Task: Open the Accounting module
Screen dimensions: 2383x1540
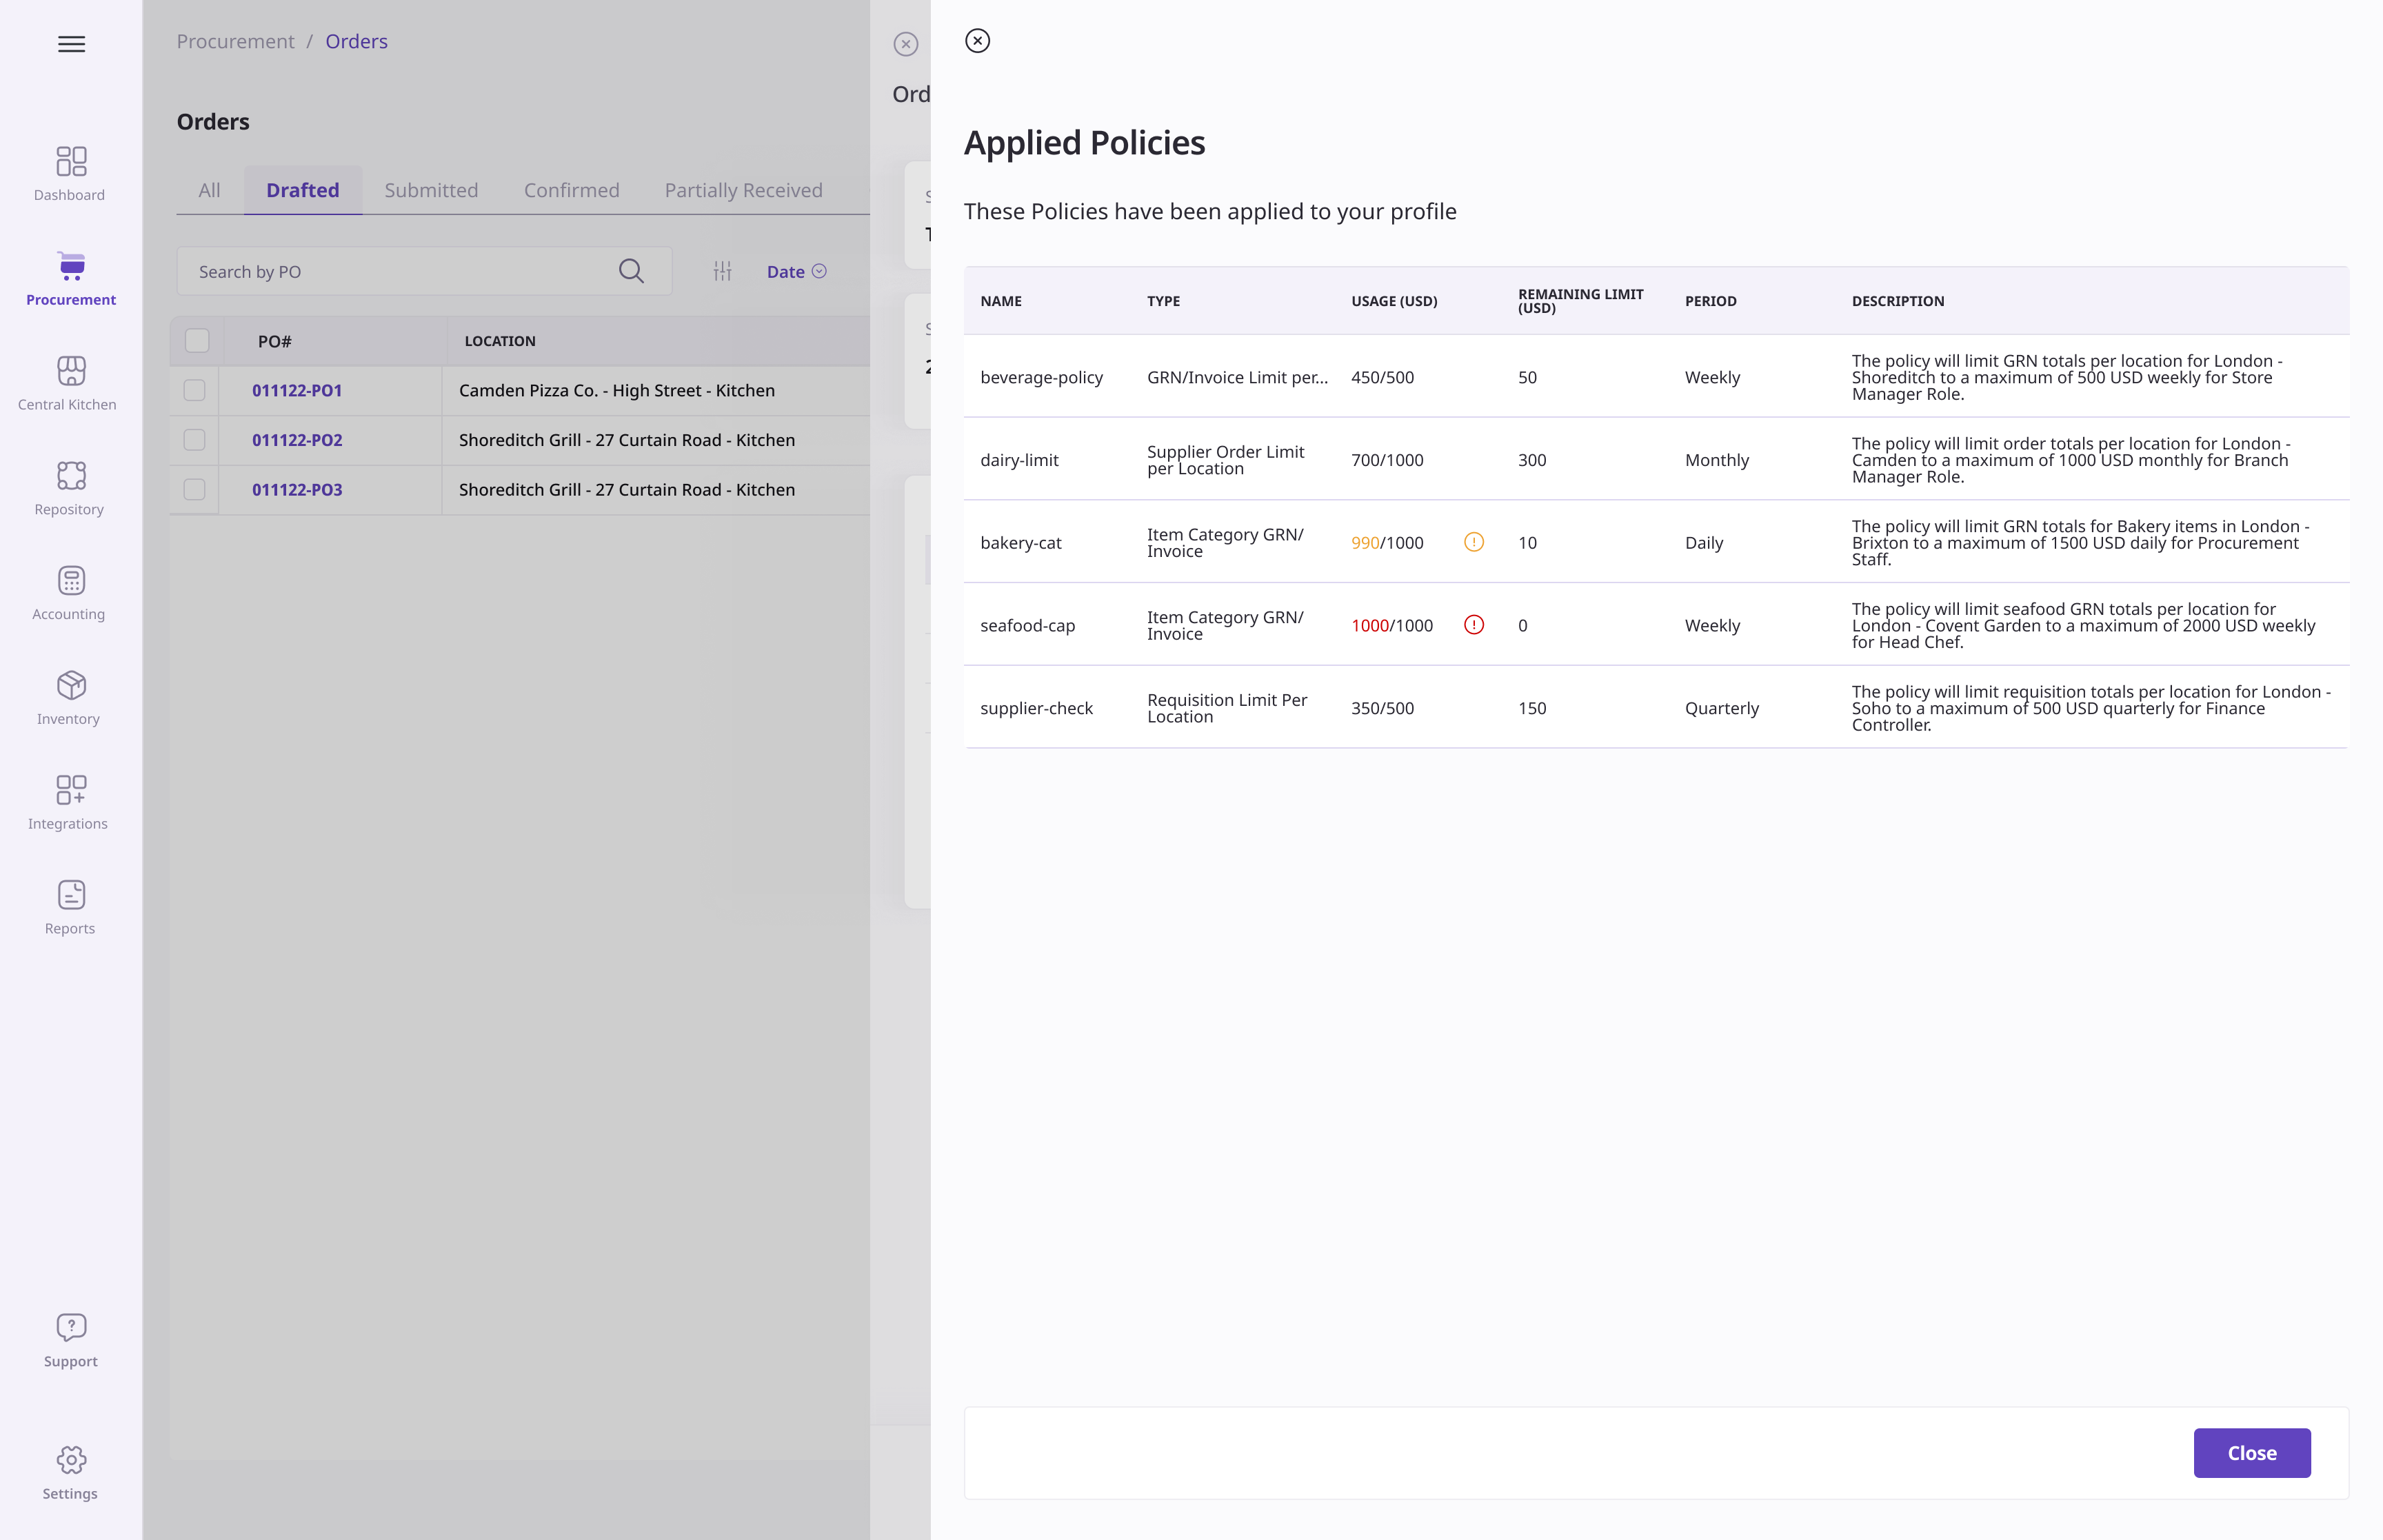Action: point(70,593)
